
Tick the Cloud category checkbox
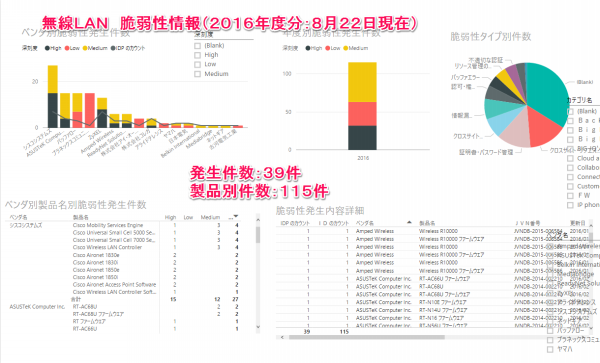(570, 158)
